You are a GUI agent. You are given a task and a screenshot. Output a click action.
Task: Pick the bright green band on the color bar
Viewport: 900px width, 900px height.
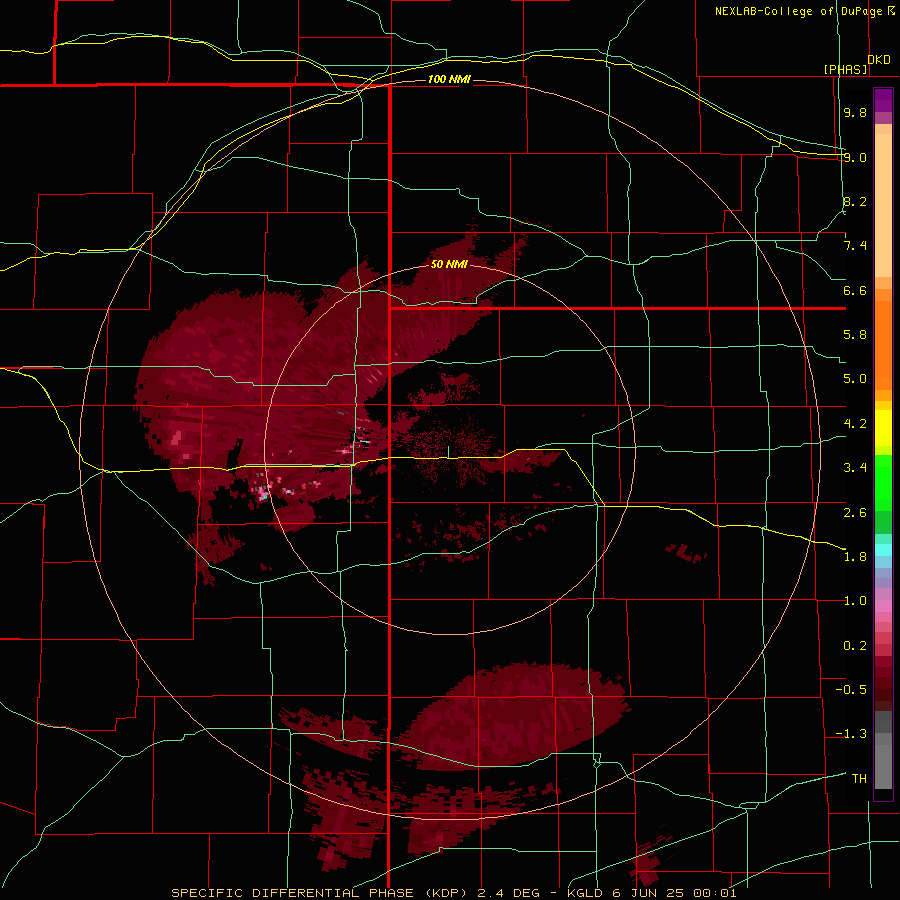click(883, 483)
